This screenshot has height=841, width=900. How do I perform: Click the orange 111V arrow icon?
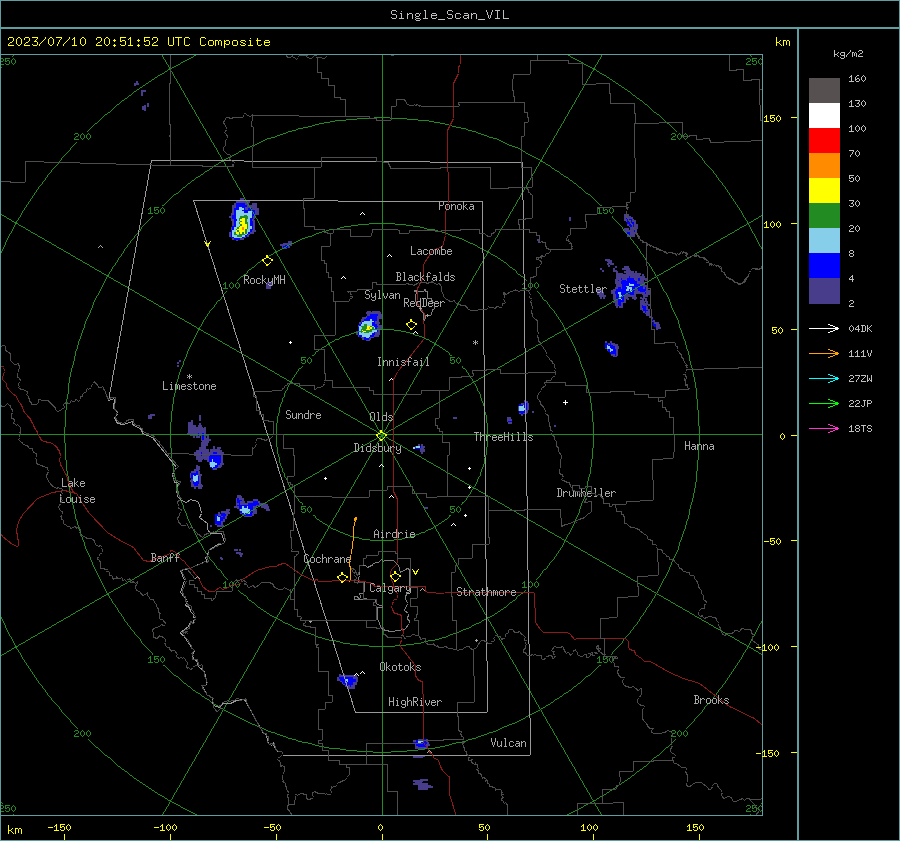[x=824, y=354]
